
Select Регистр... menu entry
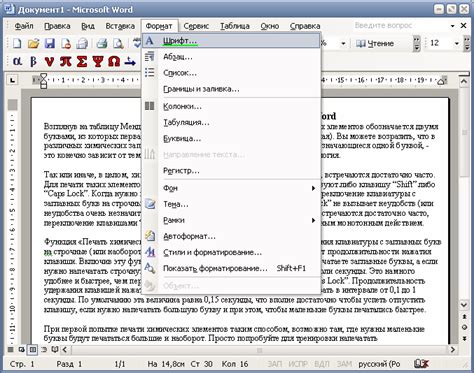(x=231, y=171)
